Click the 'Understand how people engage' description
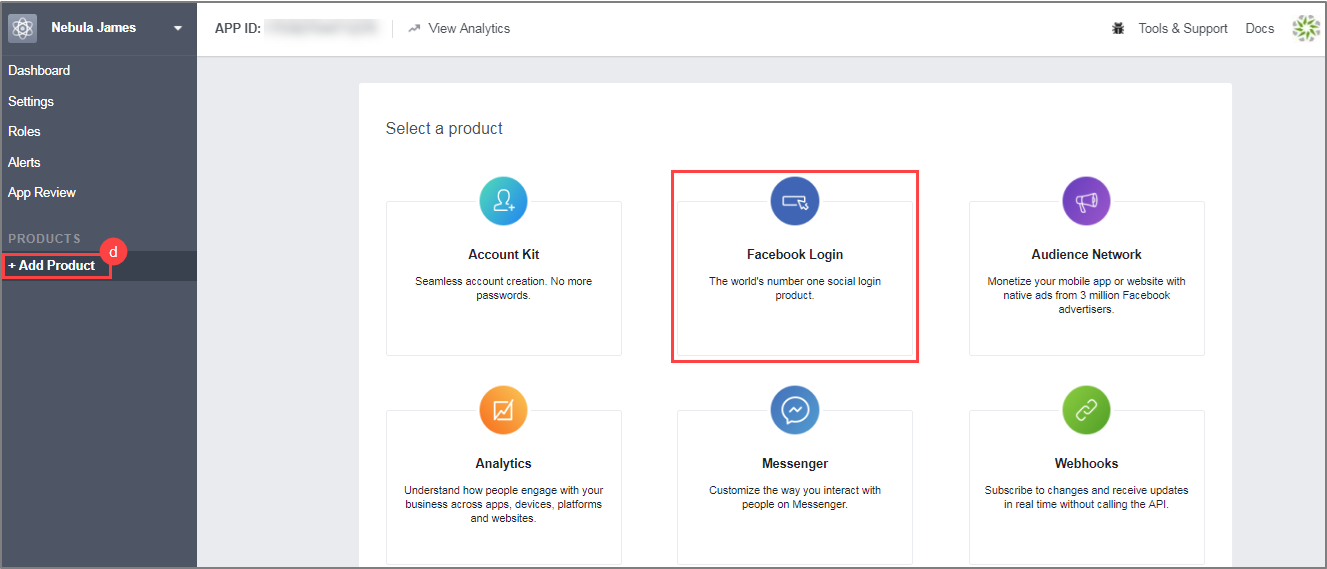 point(504,504)
